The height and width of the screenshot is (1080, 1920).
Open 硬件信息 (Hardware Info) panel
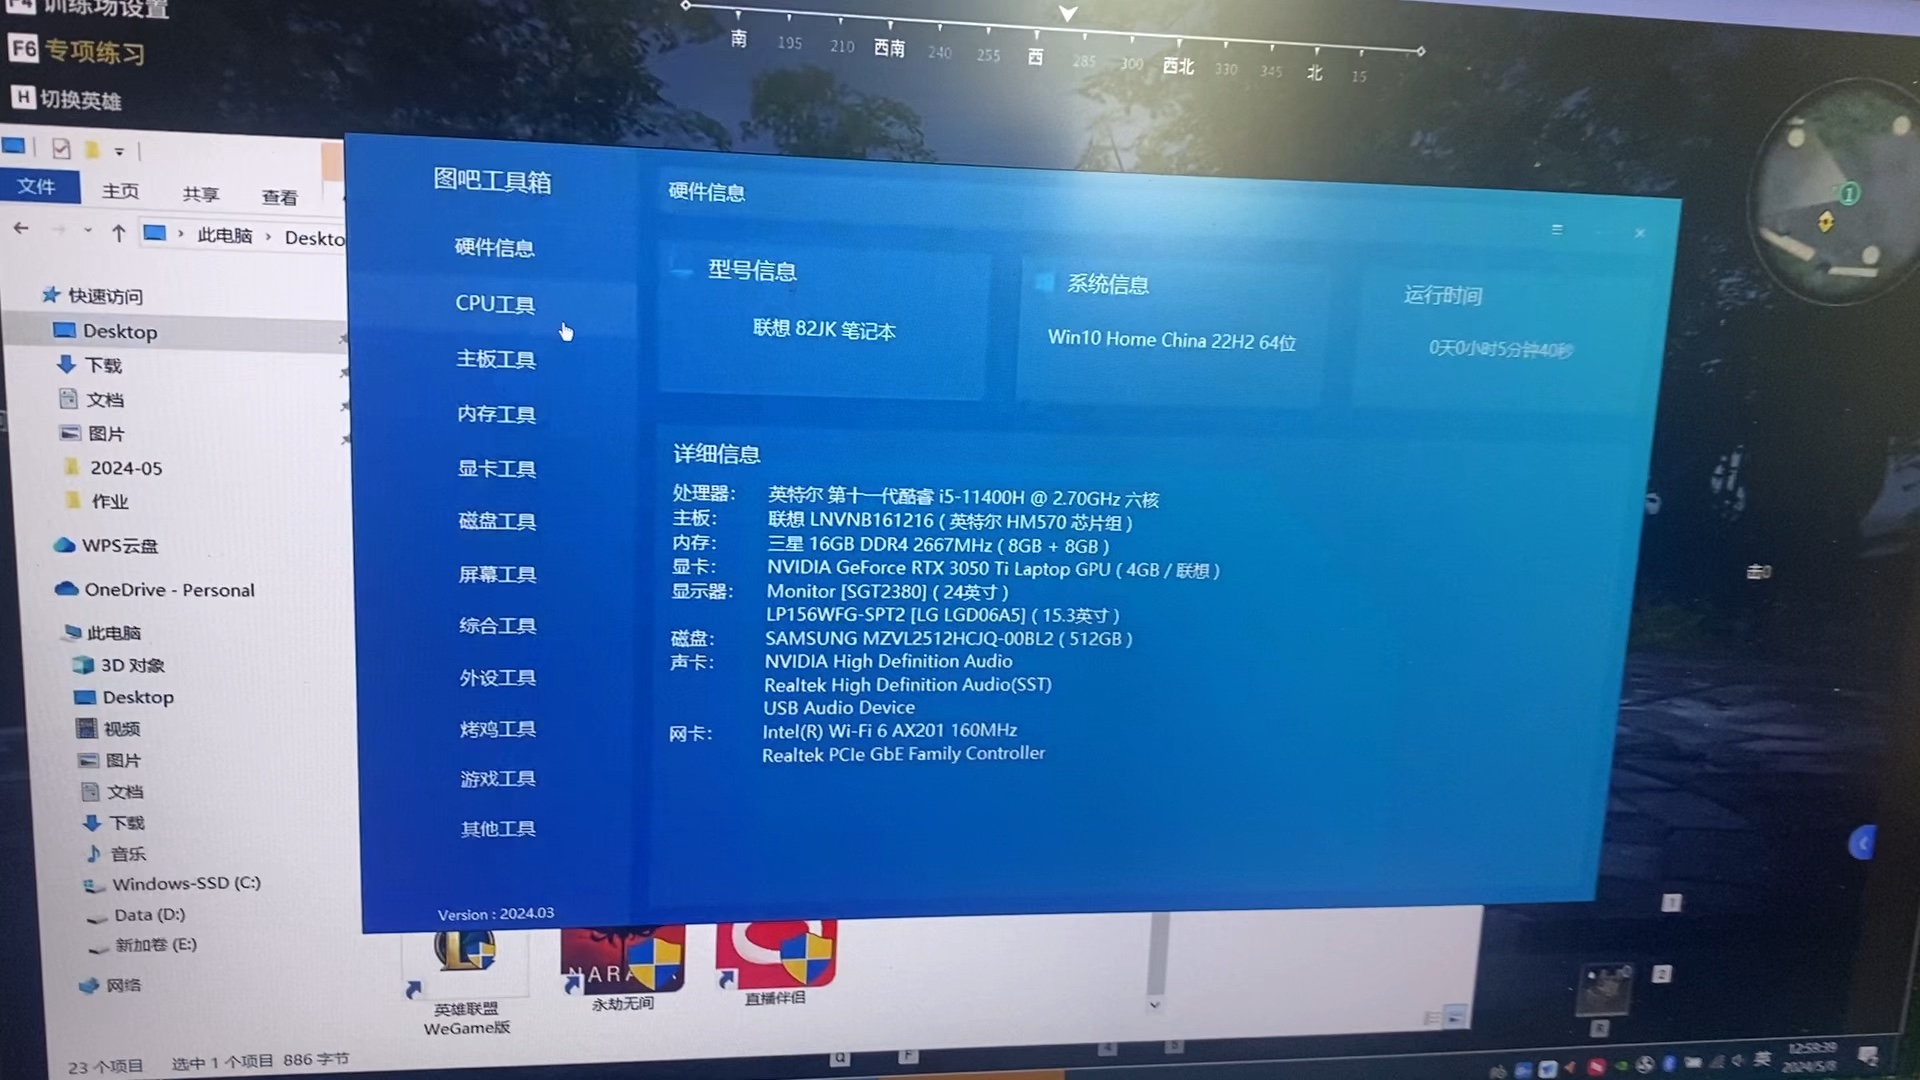pos(496,248)
